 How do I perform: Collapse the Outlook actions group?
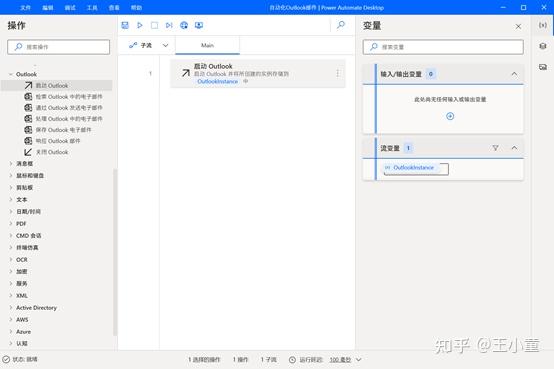pyautogui.click(x=11, y=74)
